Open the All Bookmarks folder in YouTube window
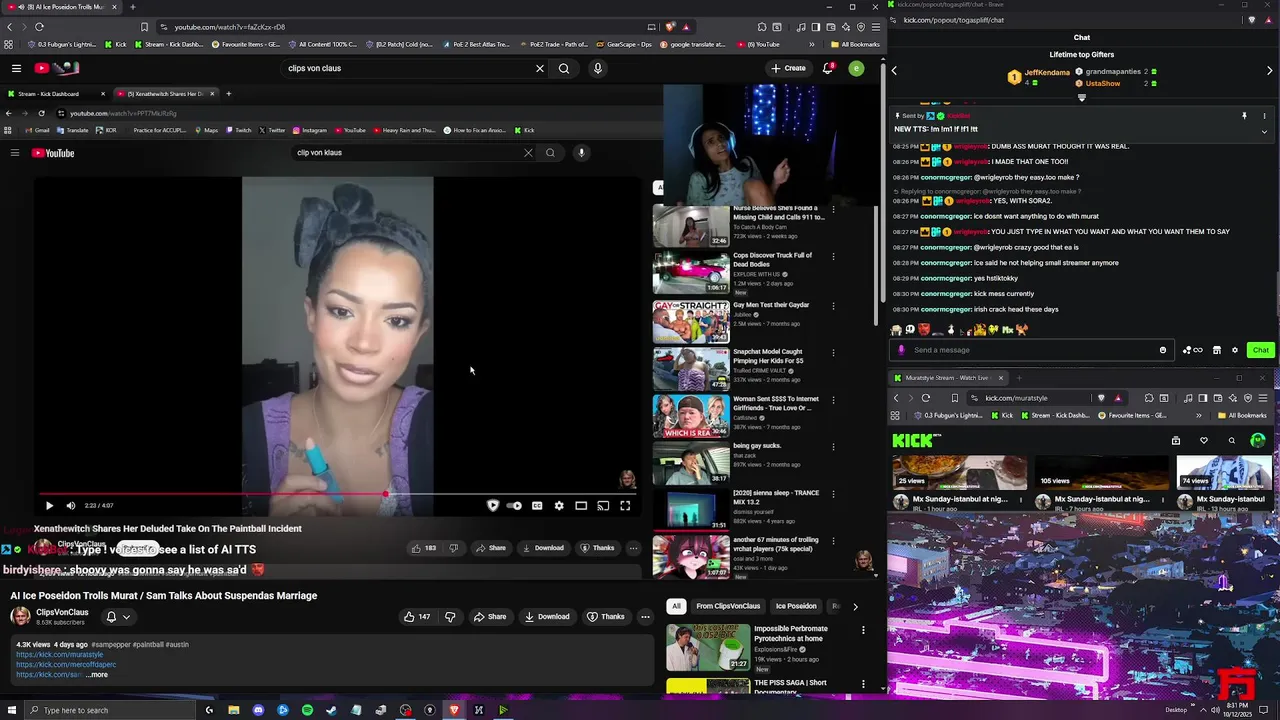 855,44
